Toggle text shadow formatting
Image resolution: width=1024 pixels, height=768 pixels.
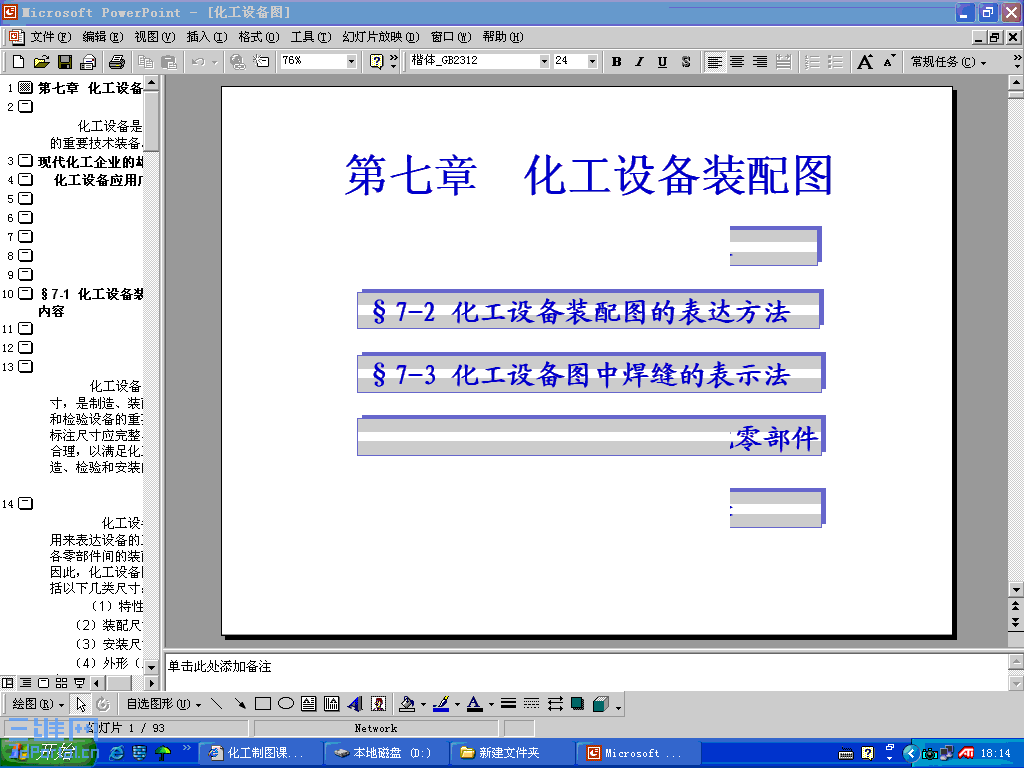687,62
